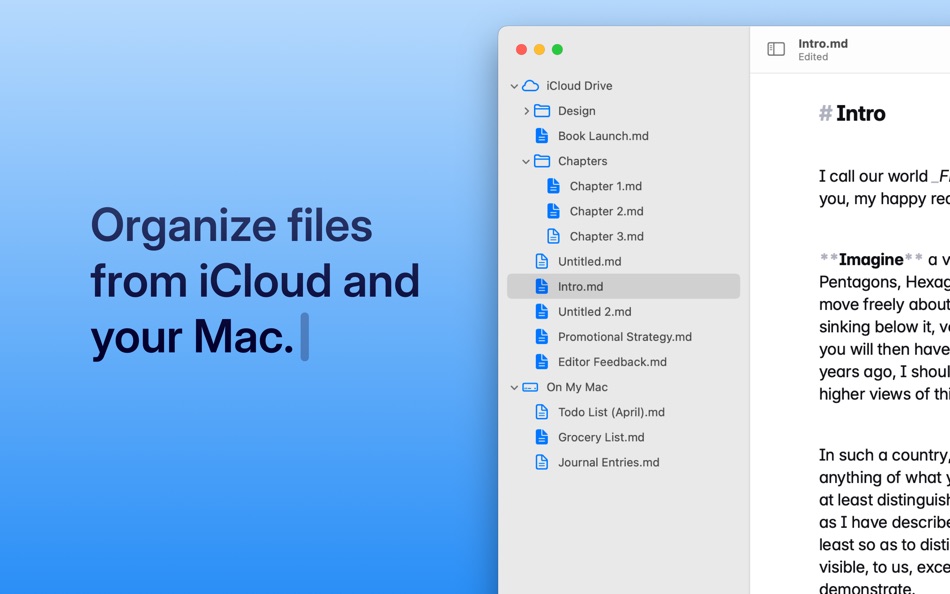Click the Chapter 2.md document icon
Image resolution: width=950 pixels, height=594 pixels.
click(x=553, y=211)
